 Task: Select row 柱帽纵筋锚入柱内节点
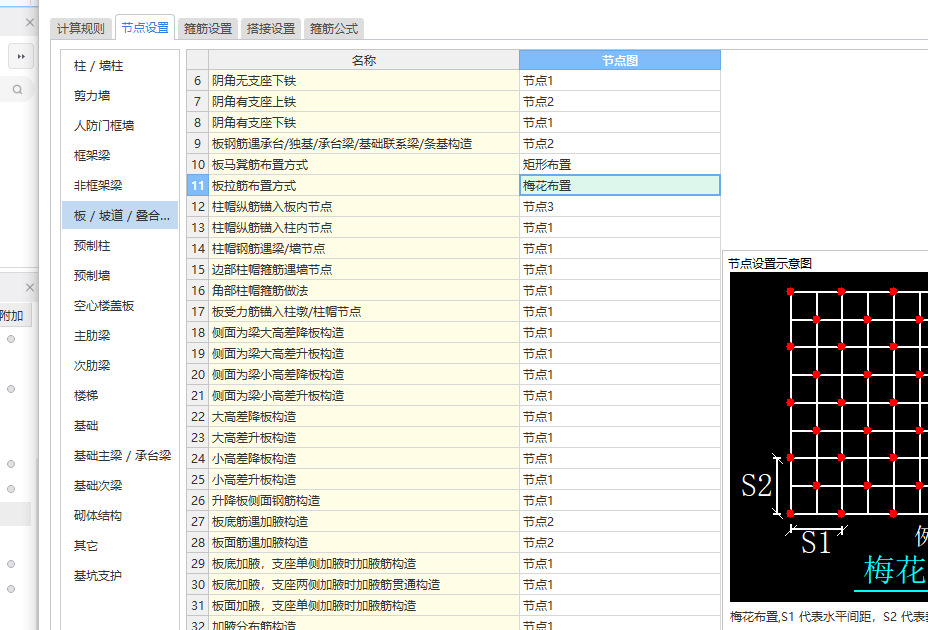click(363, 228)
